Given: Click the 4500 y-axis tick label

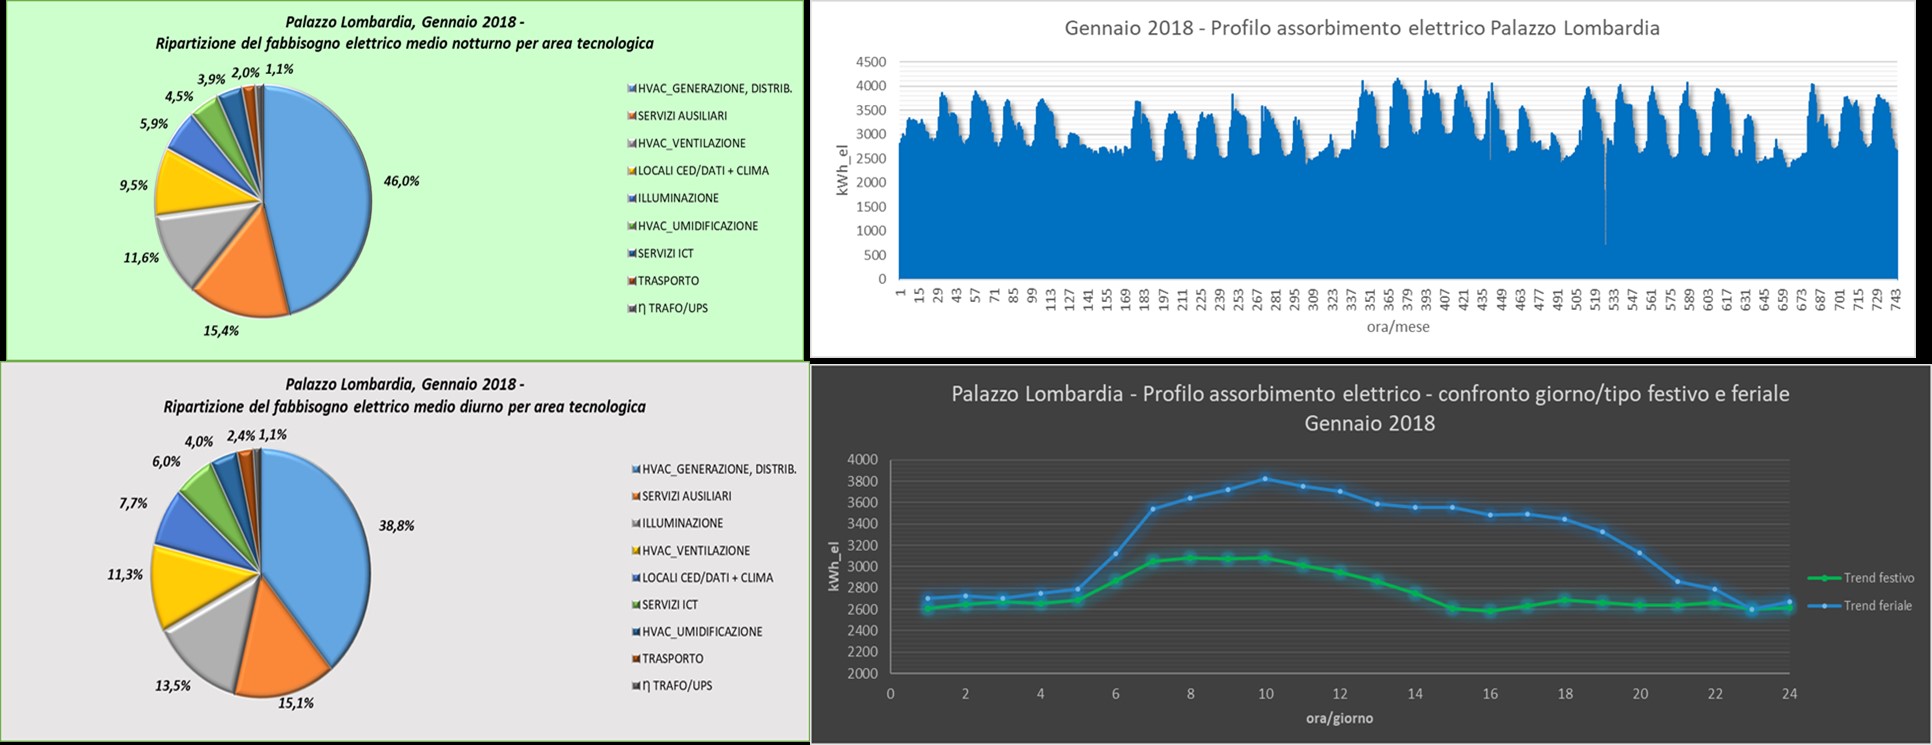Looking at the screenshot, I should tap(871, 62).
